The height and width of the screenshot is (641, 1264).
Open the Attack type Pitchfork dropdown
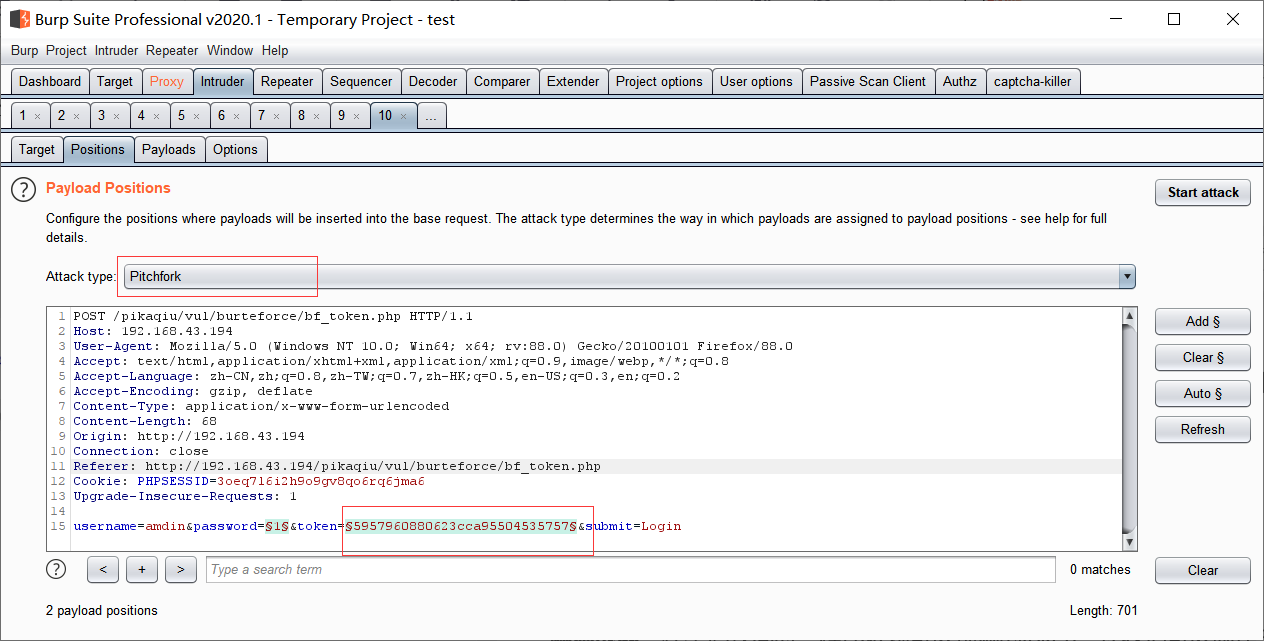pyautogui.click(x=629, y=276)
